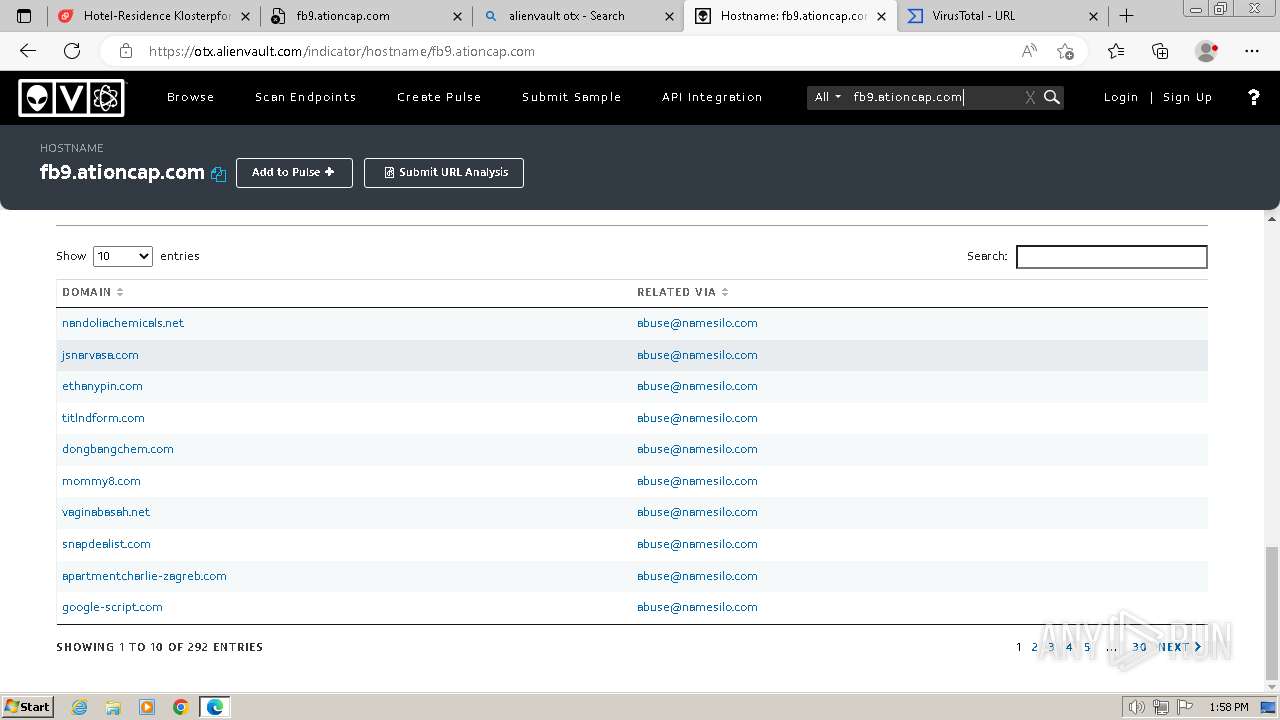Viewport: 1280px width, 720px height.
Task: Click the Sign Up link
Action: point(1188,97)
